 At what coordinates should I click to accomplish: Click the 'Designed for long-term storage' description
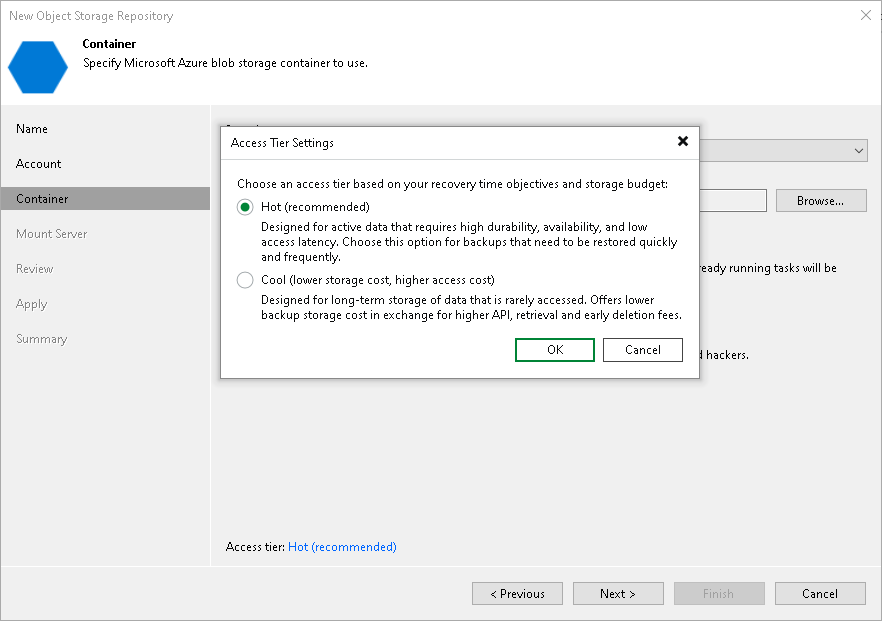(x=471, y=307)
